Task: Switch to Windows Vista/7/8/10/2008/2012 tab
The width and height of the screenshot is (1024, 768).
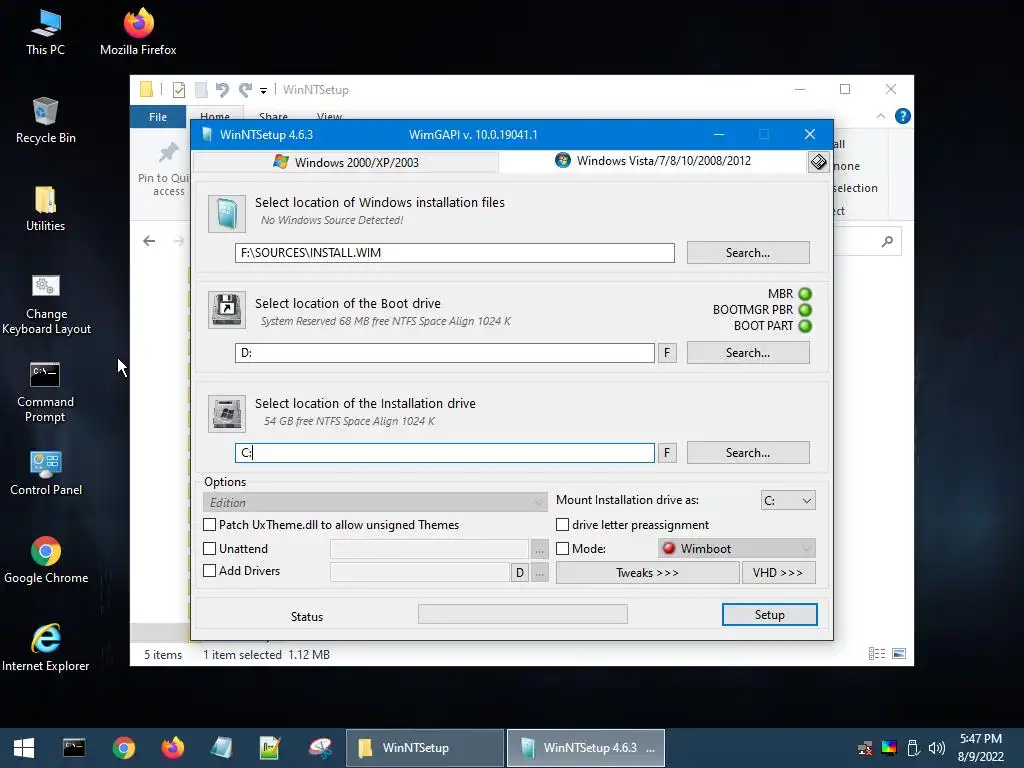Action: pos(653,161)
